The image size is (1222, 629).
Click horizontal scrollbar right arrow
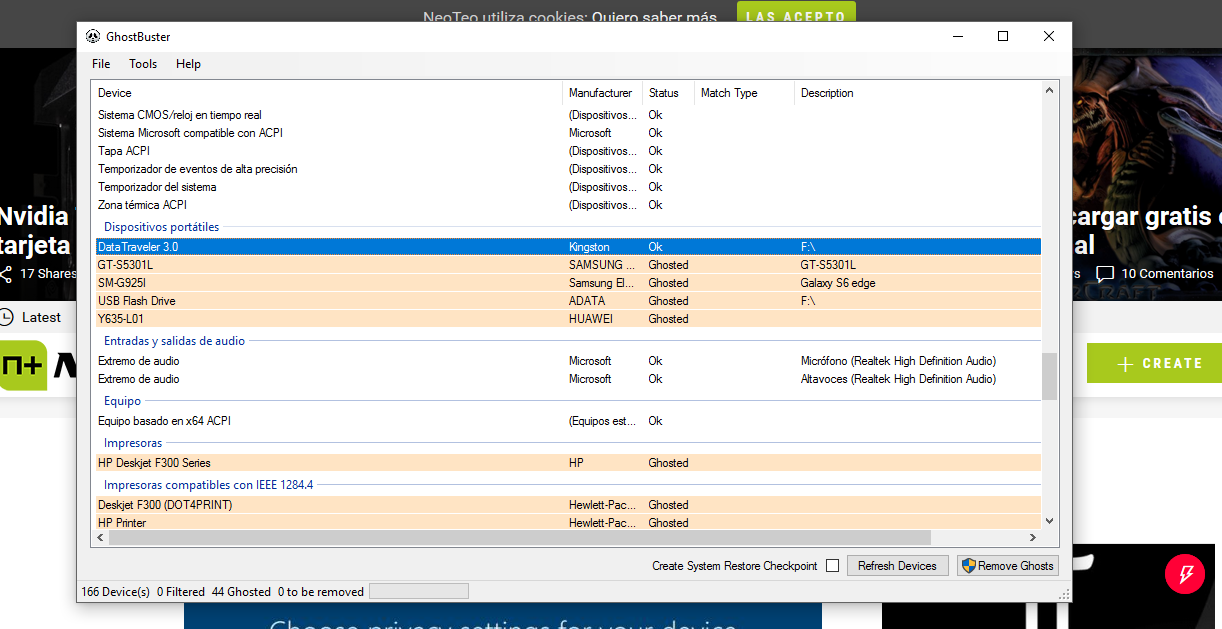click(1033, 538)
